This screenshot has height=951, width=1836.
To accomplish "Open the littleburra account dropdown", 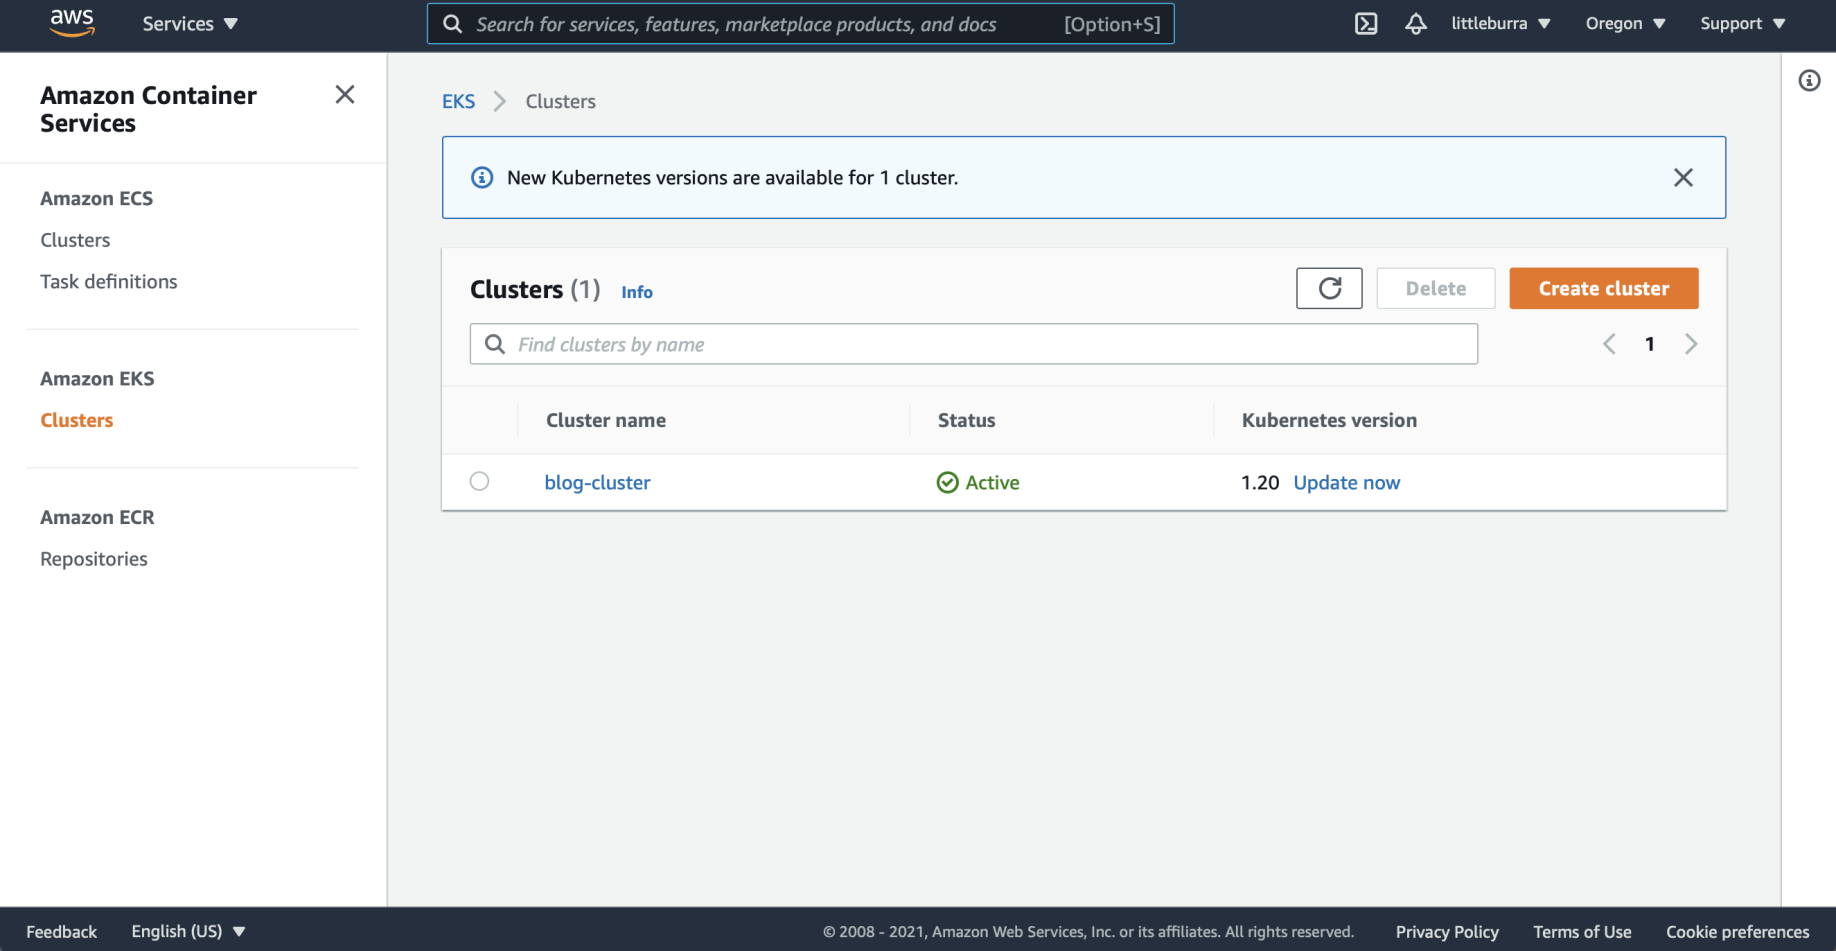I will (1500, 24).
